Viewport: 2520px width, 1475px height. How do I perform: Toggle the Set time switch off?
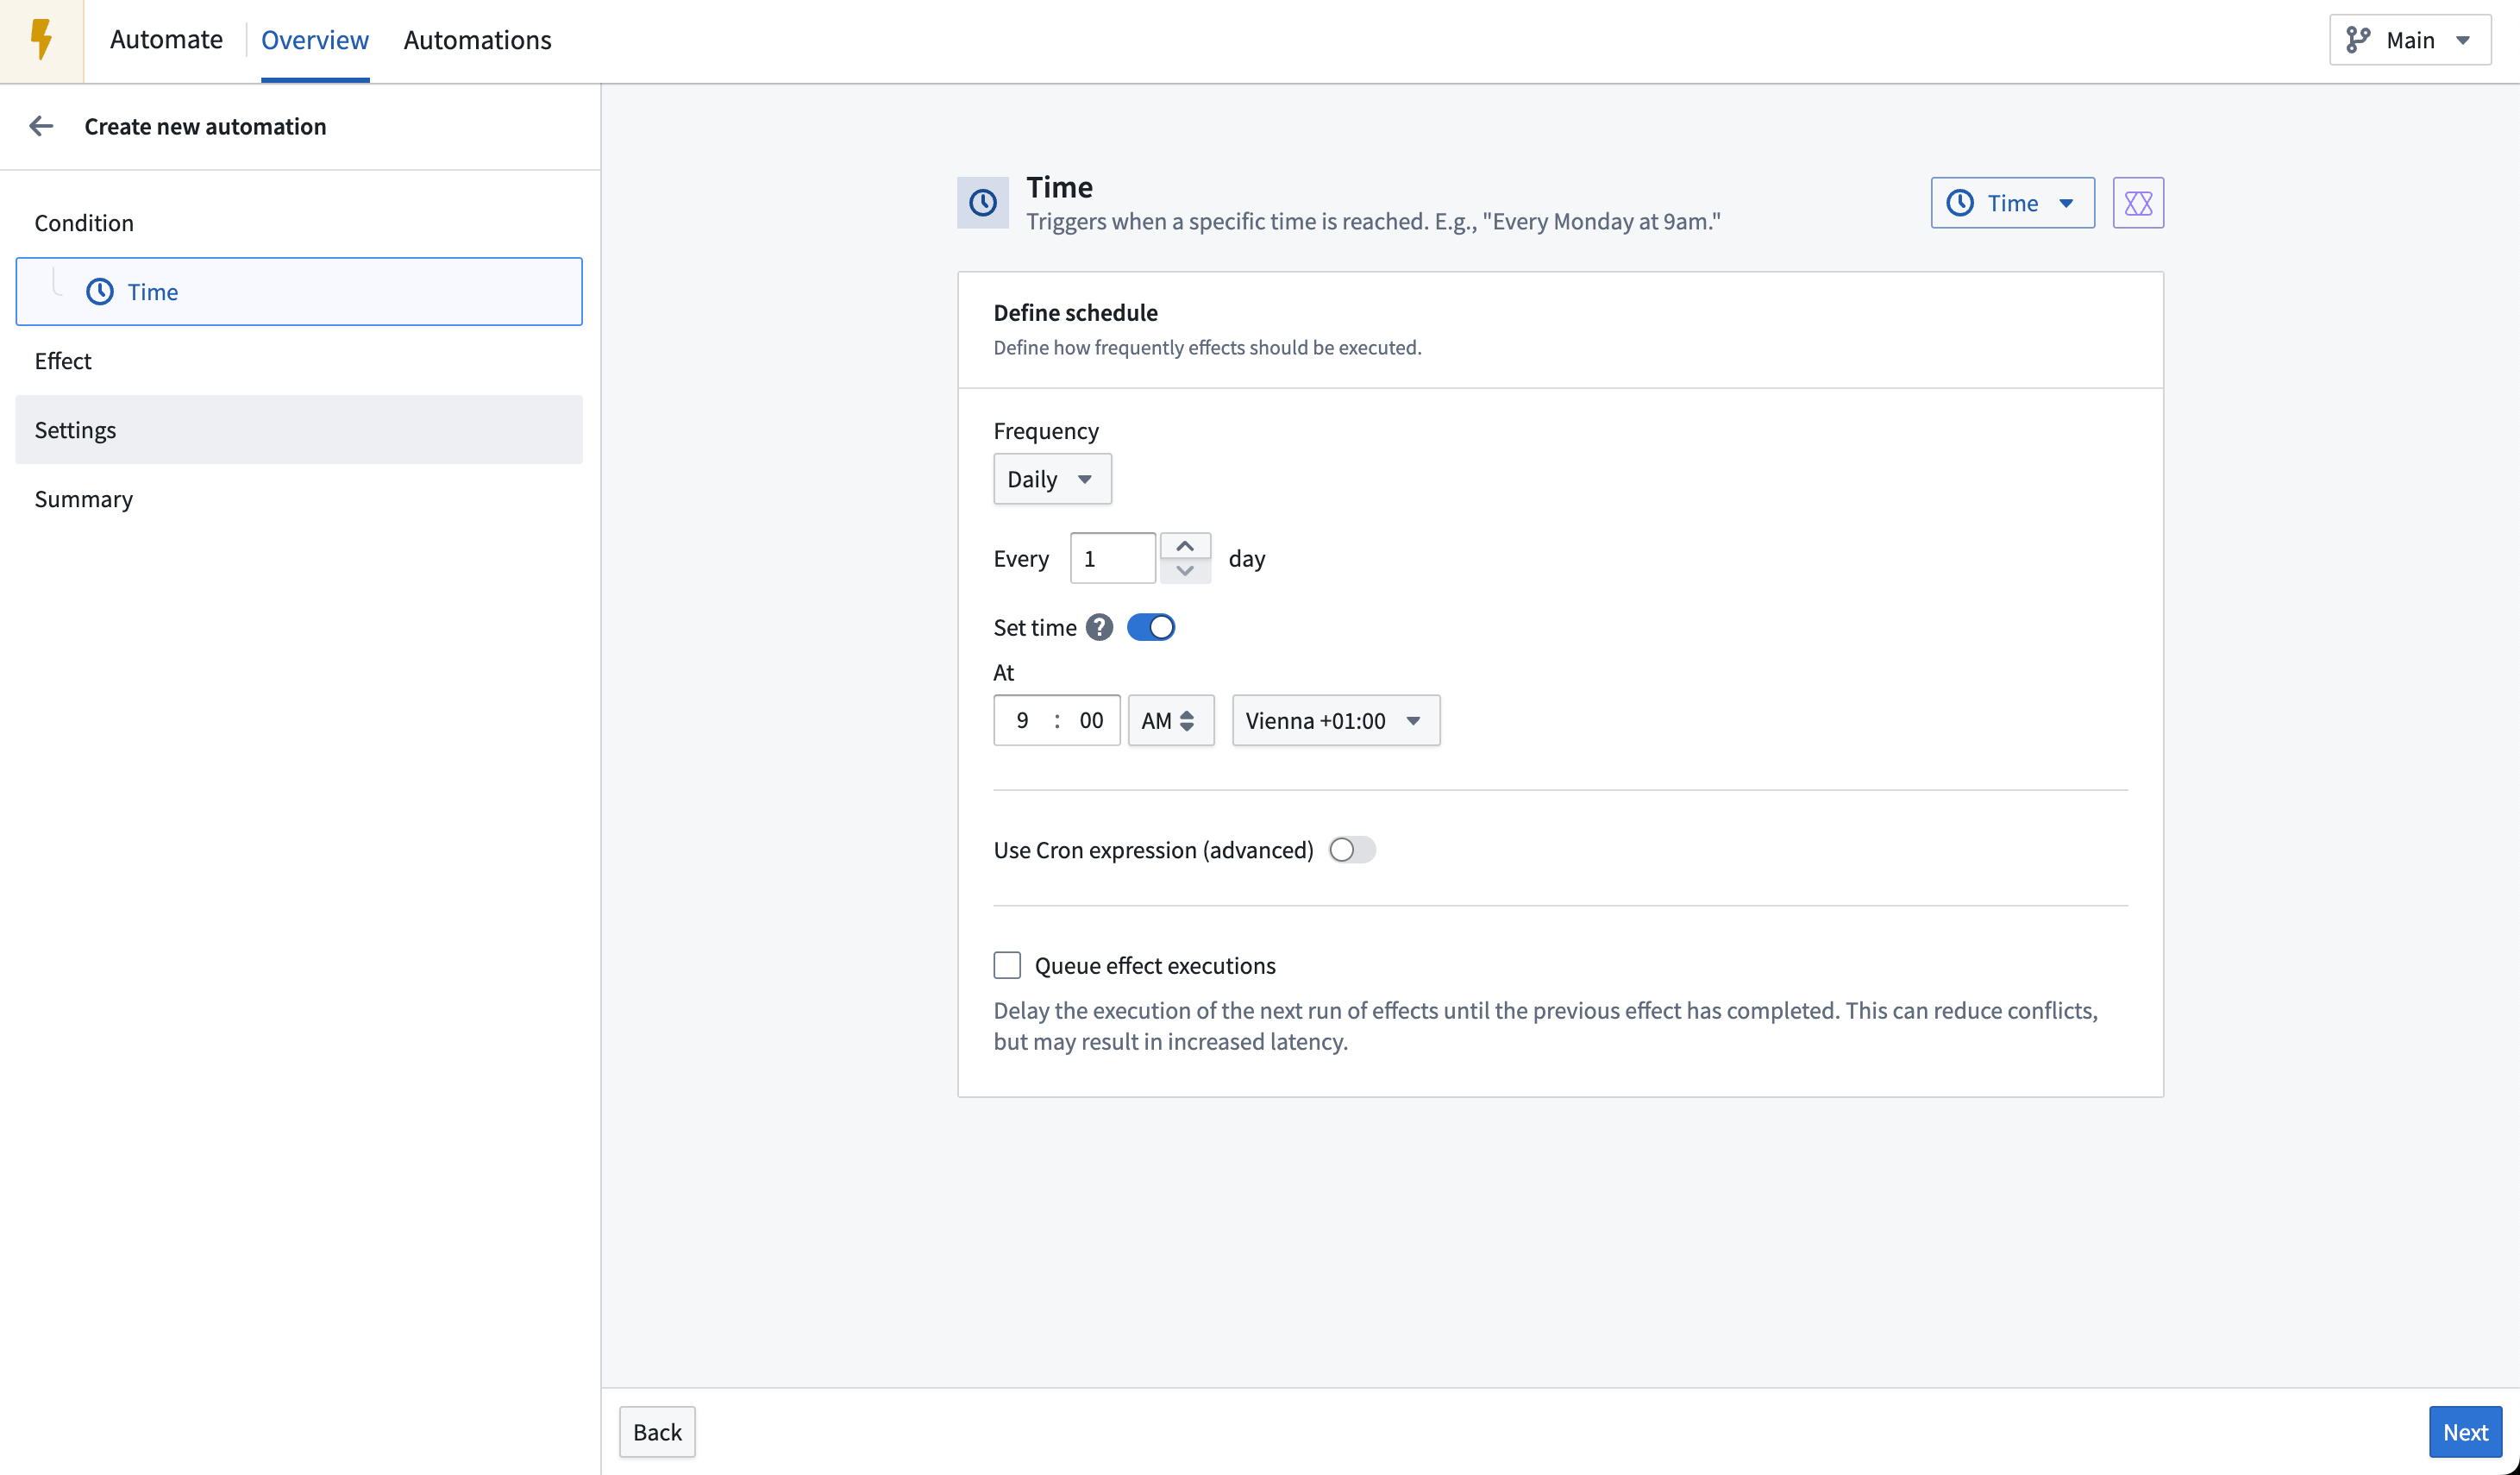point(1150,627)
